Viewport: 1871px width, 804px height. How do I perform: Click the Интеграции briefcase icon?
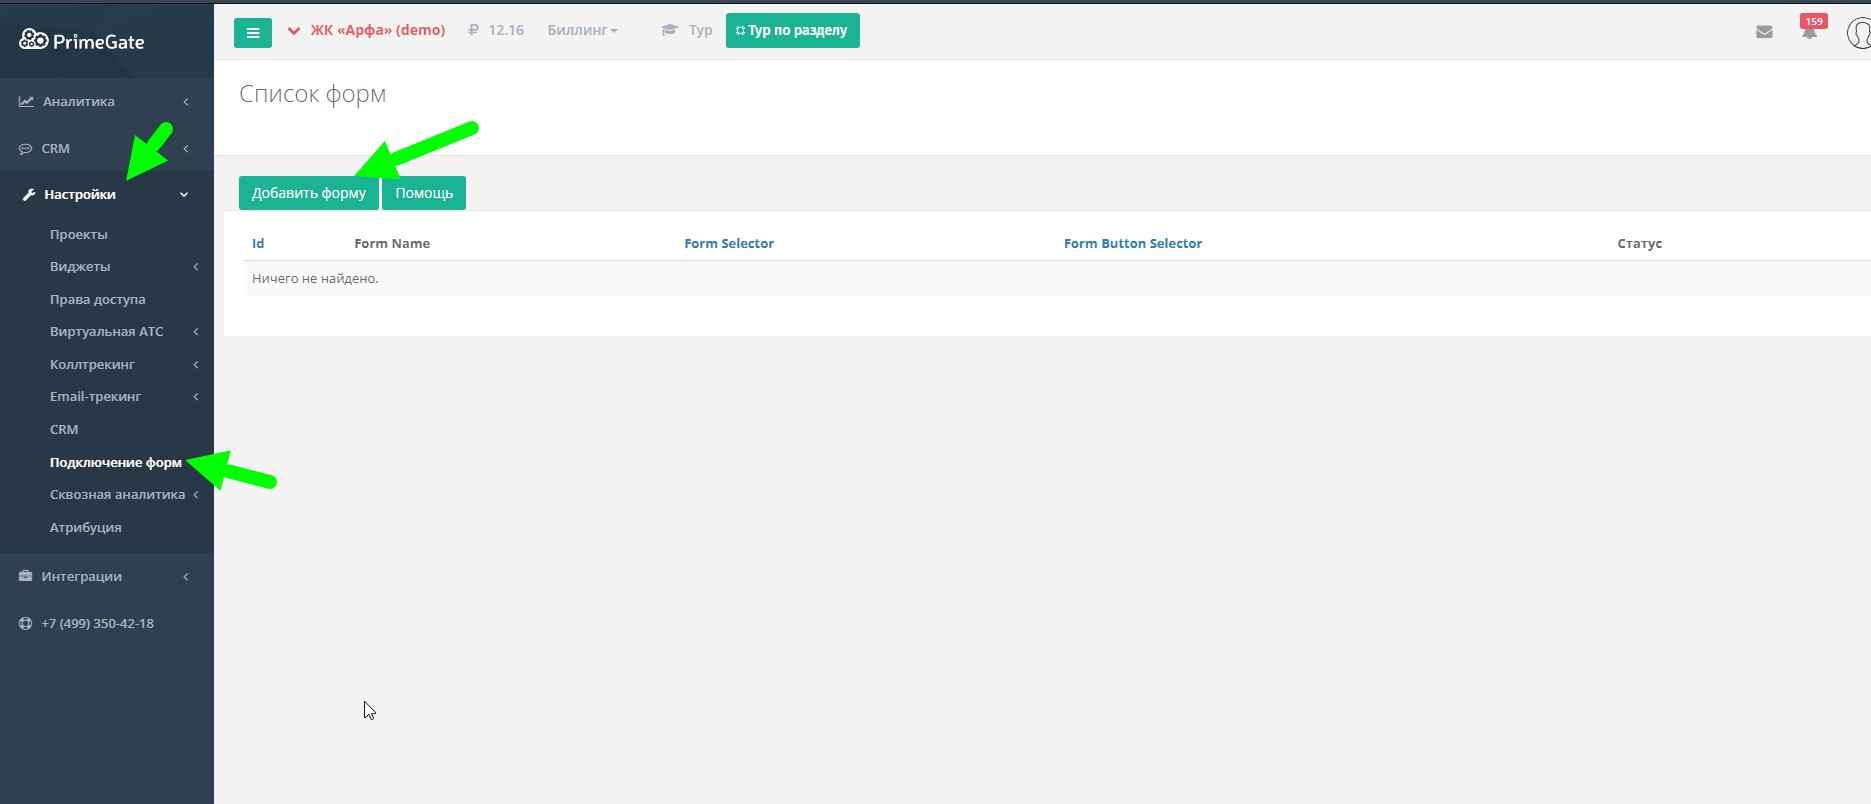26,576
